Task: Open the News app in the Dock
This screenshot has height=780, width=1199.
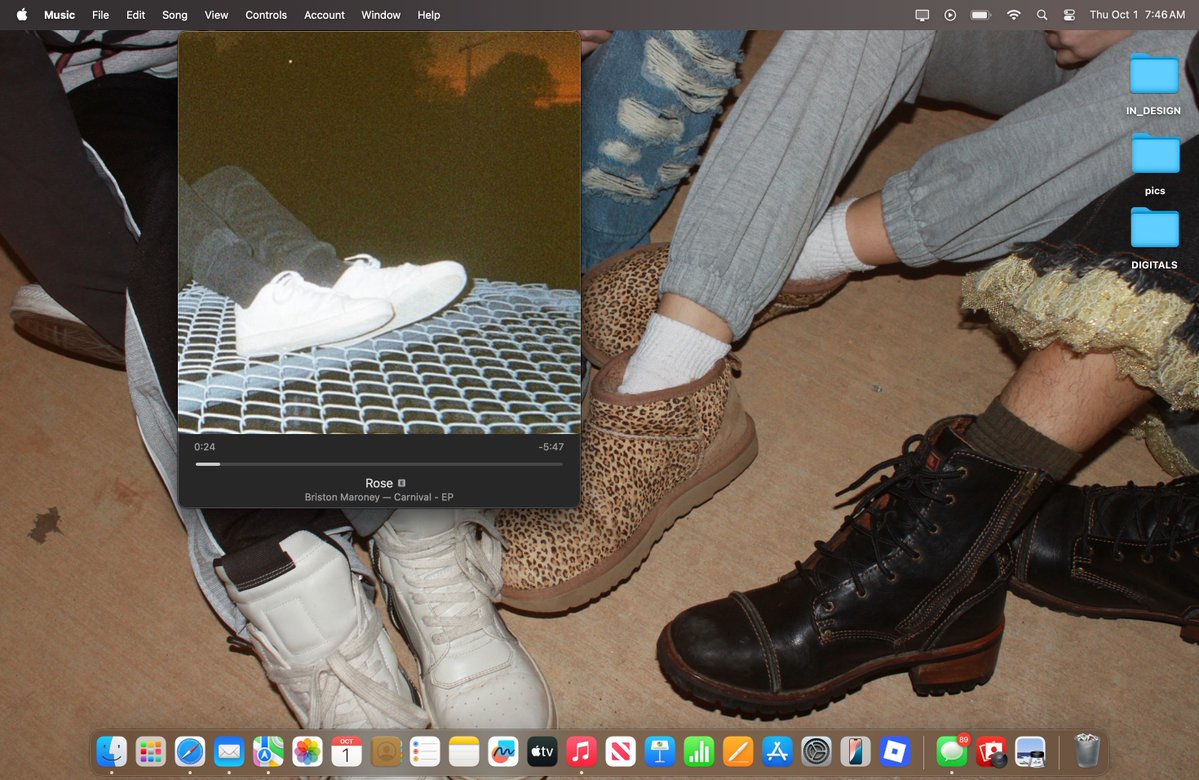Action: point(620,752)
